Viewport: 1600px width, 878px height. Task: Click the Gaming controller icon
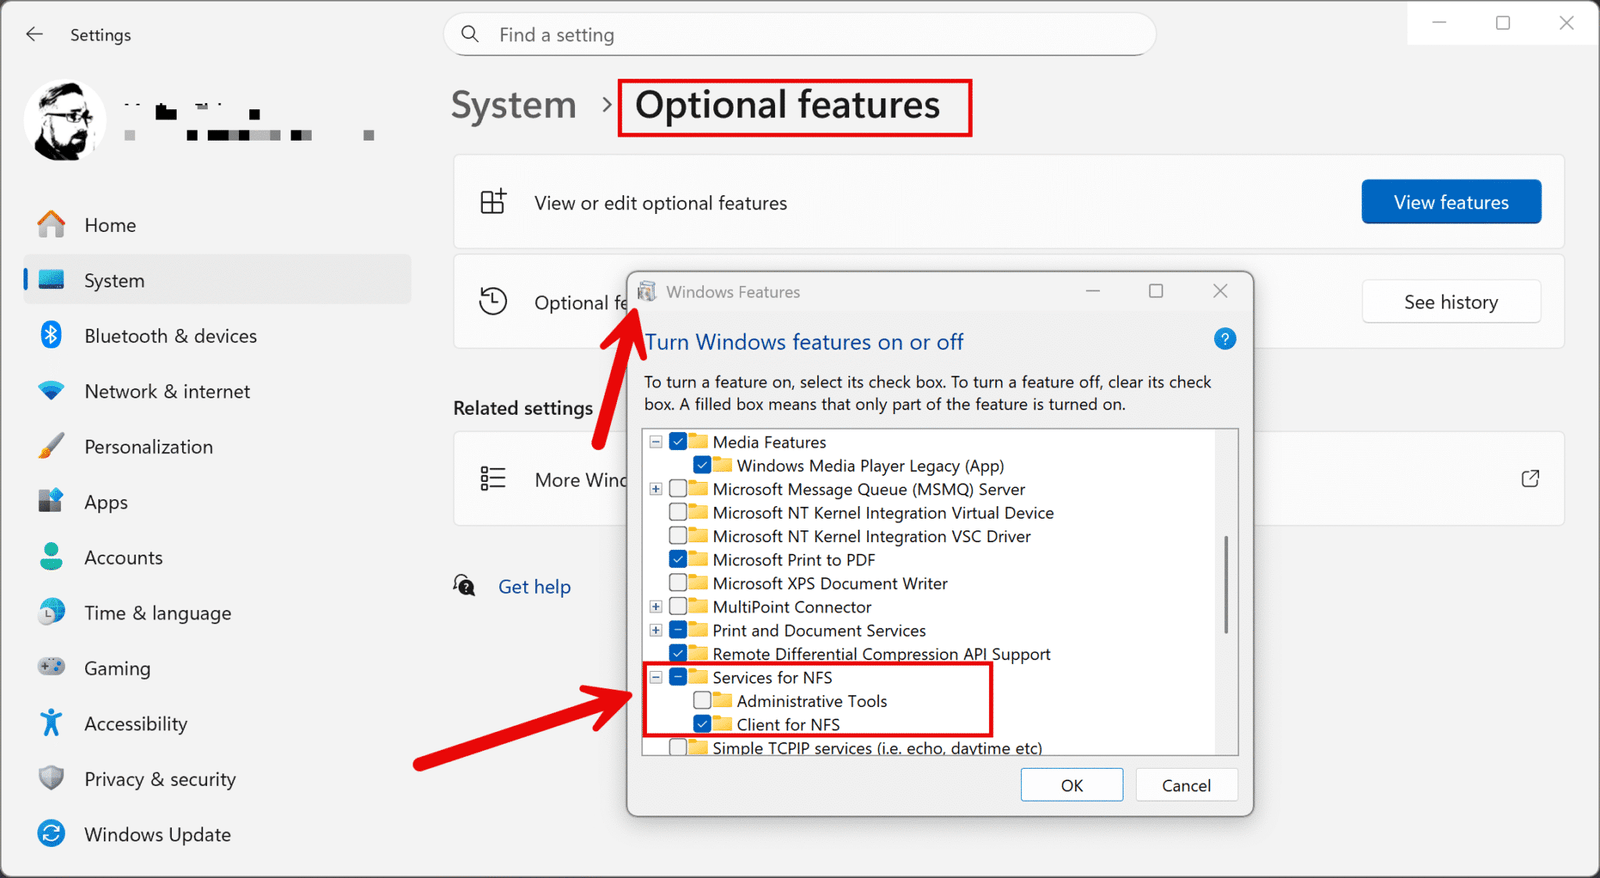tap(51, 667)
